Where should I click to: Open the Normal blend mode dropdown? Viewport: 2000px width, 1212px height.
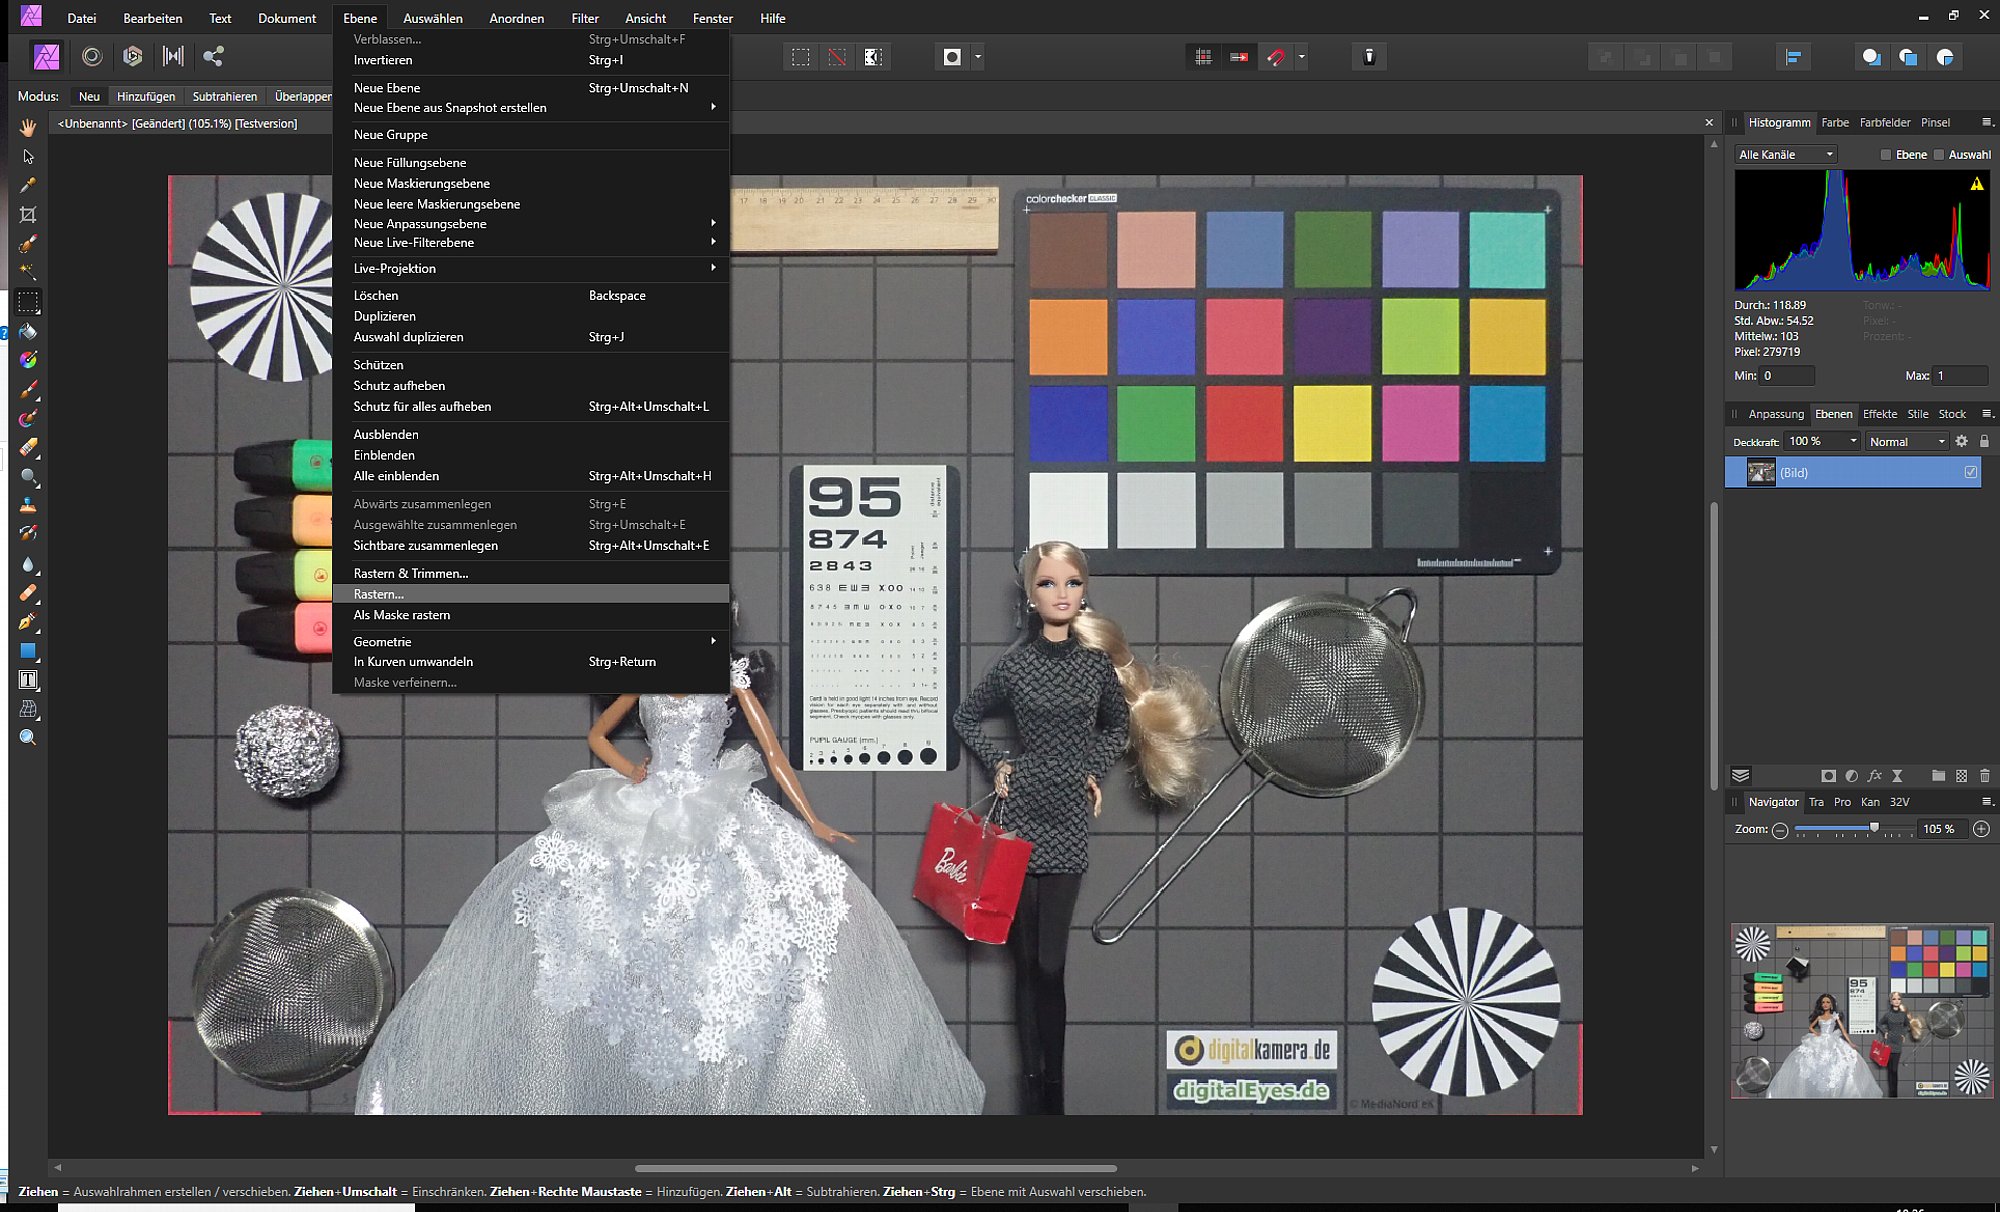1907,441
